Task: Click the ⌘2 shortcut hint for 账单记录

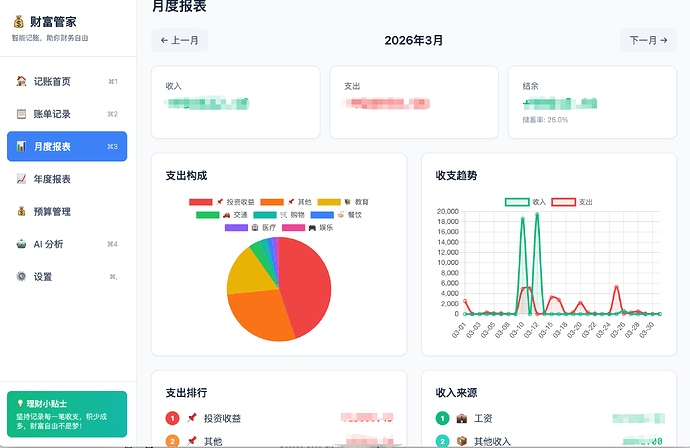Action: [x=113, y=114]
